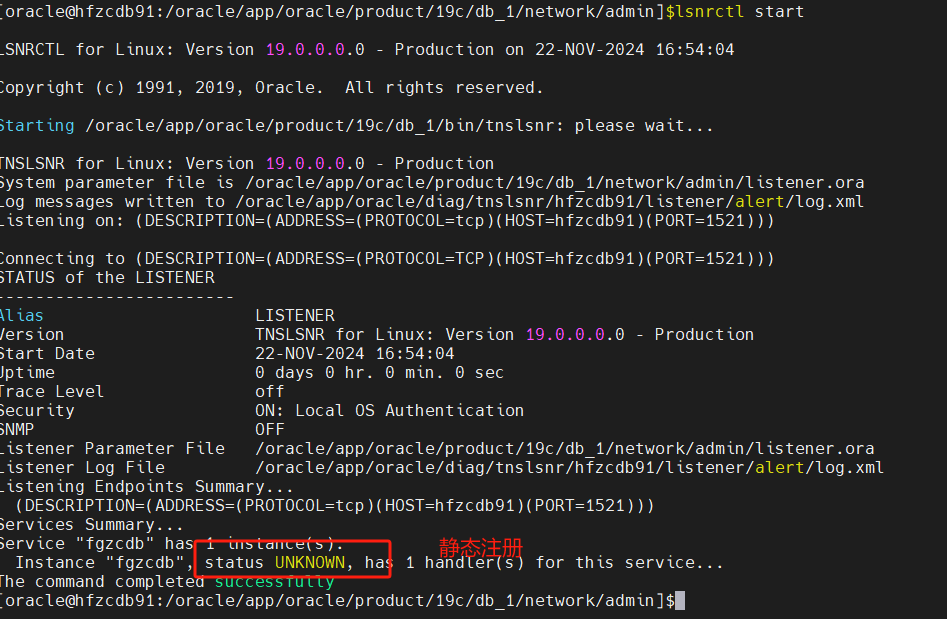Image resolution: width=947 pixels, height=619 pixels.
Task: Click the Trace Level "off" value
Action: coord(269,392)
